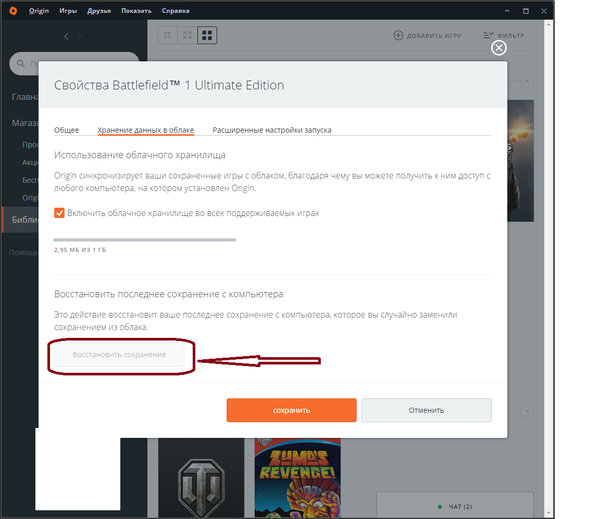600x519 pixels.
Task: Minimize the Origin window
Action: (507, 11)
